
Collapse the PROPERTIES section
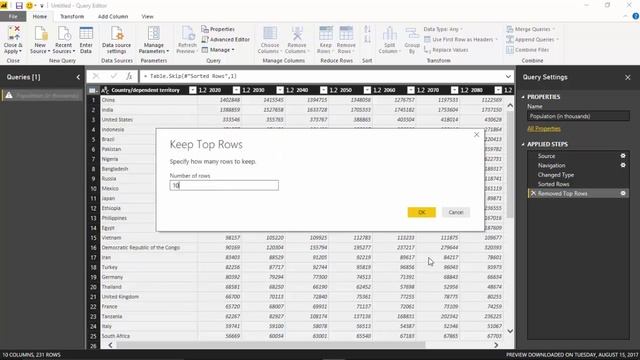pyautogui.click(x=523, y=97)
